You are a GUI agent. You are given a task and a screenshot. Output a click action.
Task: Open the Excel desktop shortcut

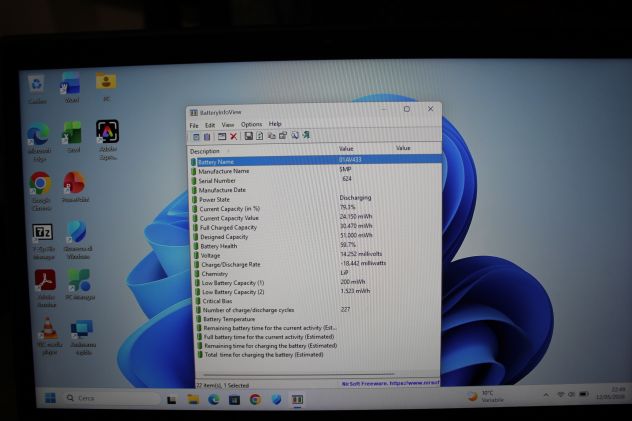(x=73, y=137)
